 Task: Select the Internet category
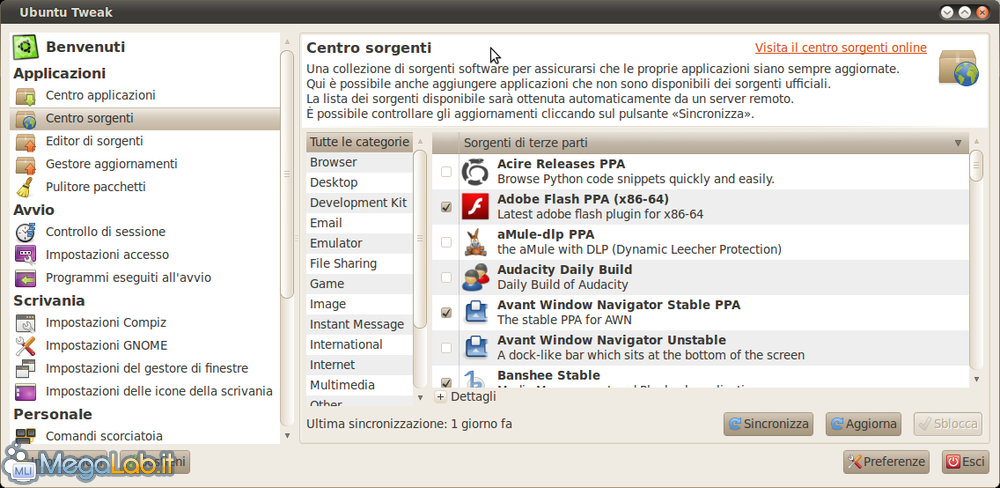coord(359,365)
